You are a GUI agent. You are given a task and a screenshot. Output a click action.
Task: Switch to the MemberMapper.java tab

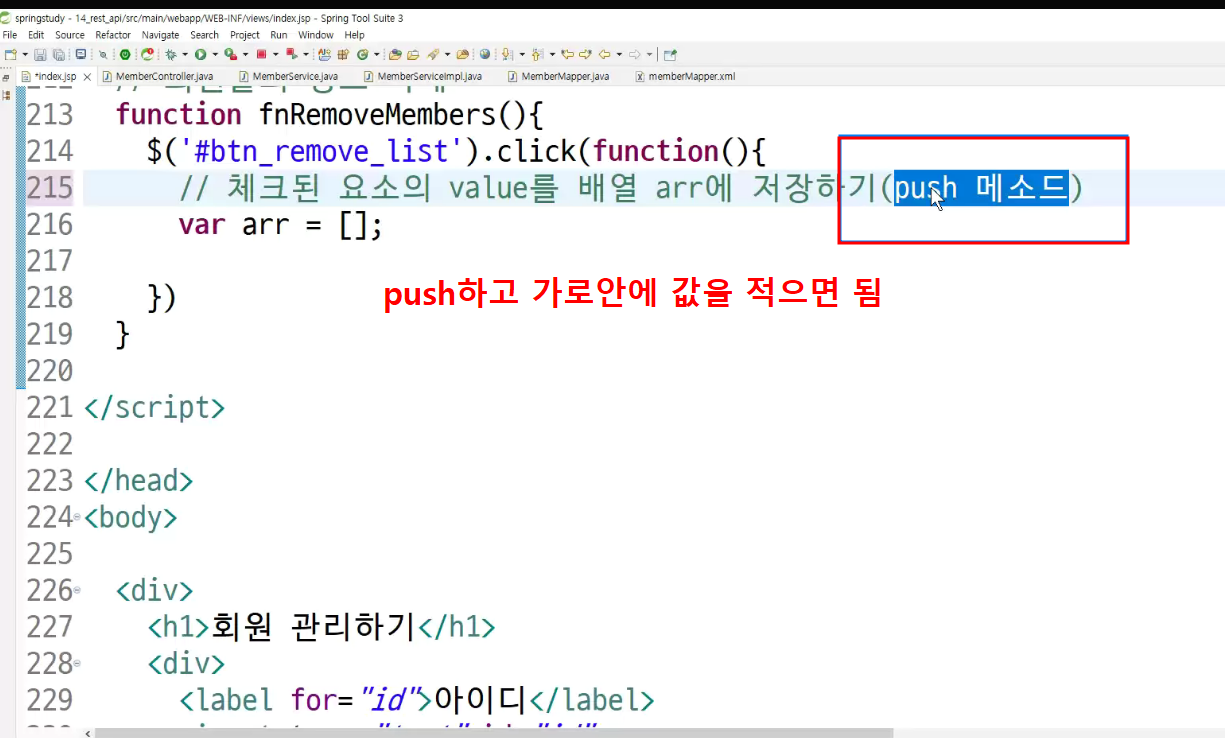[558, 76]
